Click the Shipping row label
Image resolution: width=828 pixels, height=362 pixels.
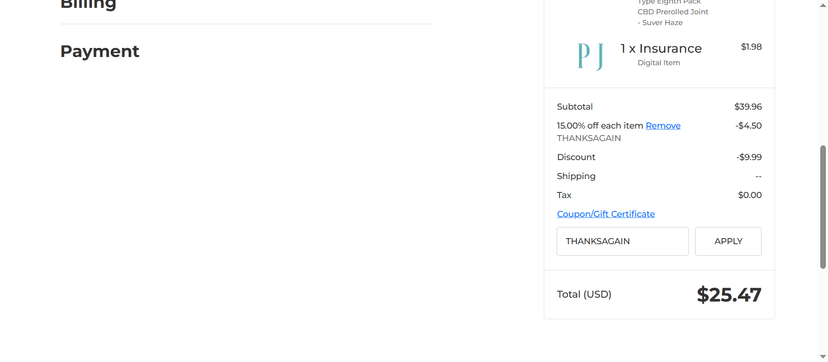(x=576, y=176)
